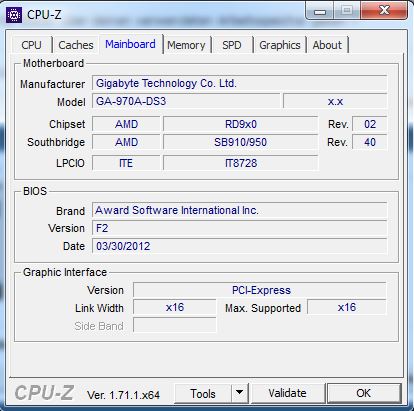Click the disabled maximize button
The height and width of the screenshot is (411, 414).
coord(347,11)
